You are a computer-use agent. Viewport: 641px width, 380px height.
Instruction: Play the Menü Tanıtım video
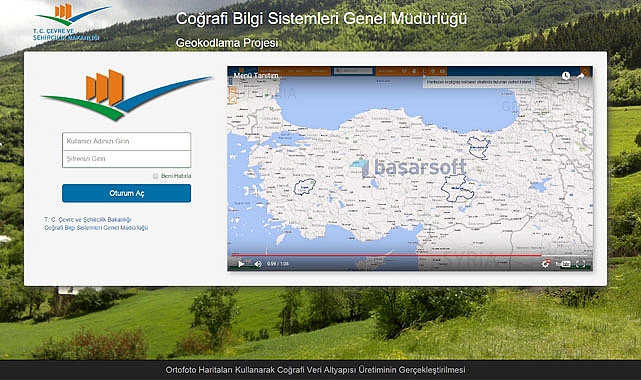(x=241, y=264)
